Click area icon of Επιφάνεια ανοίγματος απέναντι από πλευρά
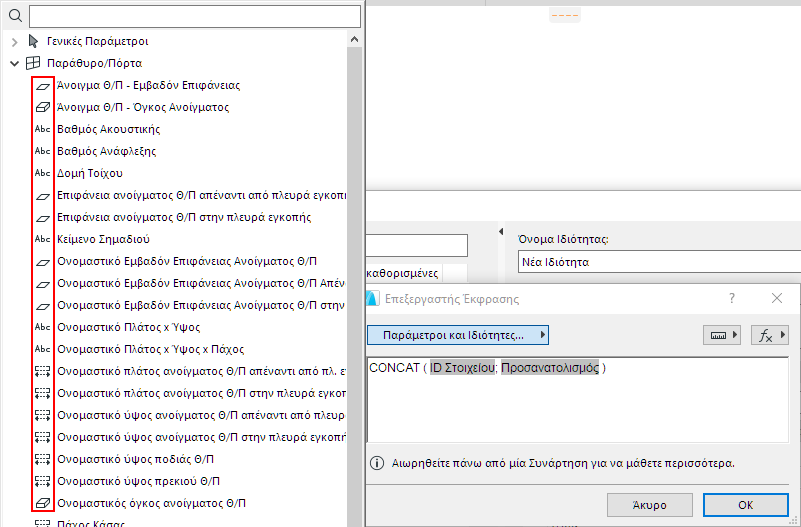The height and width of the screenshot is (527, 801). coord(42,196)
